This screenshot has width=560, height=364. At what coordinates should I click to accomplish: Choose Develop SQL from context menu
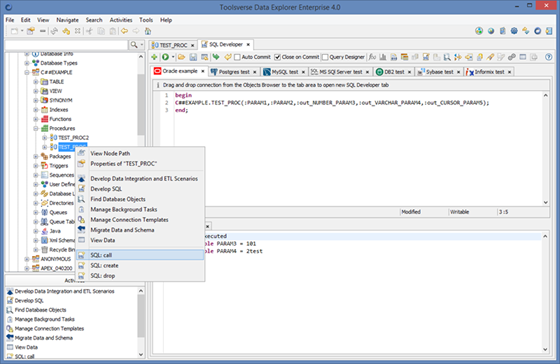tap(106, 189)
